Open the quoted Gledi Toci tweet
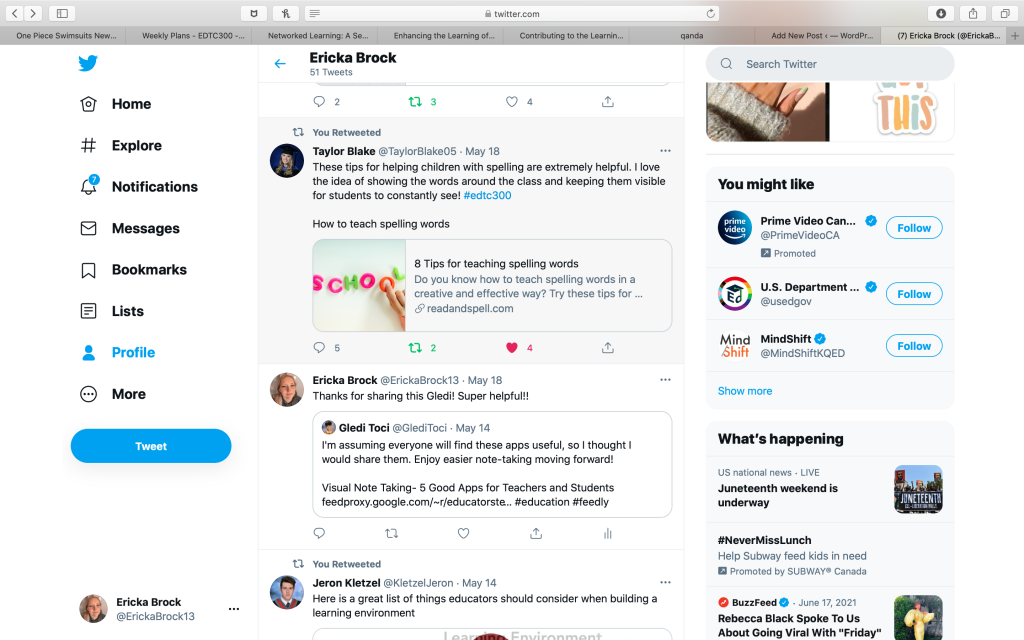Image resolution: width=1024 pixels, height=640 pixels. coord(492,464)
